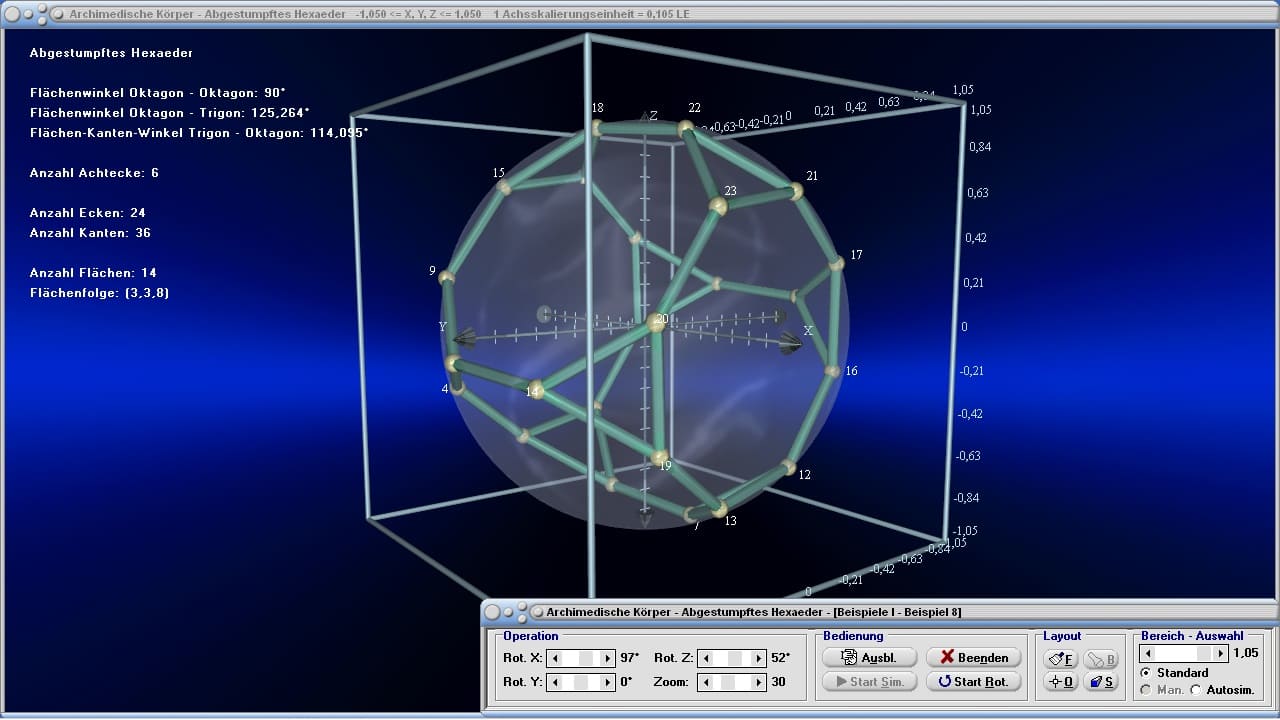Click vertex label 21 on the polyhedron
1280x720 pixels.
point(812,176)
